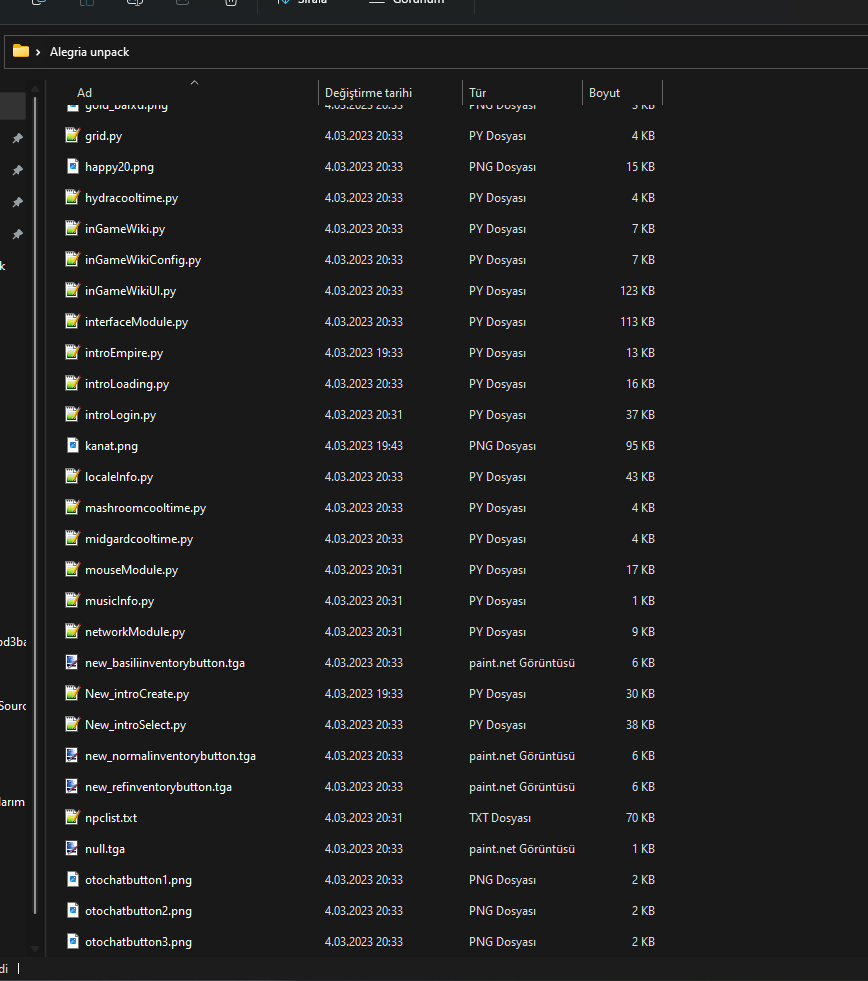Select the interfaceModule.py file icon
Image resolution: width=868 pixels, height=981 pixels.
[73, 321]
